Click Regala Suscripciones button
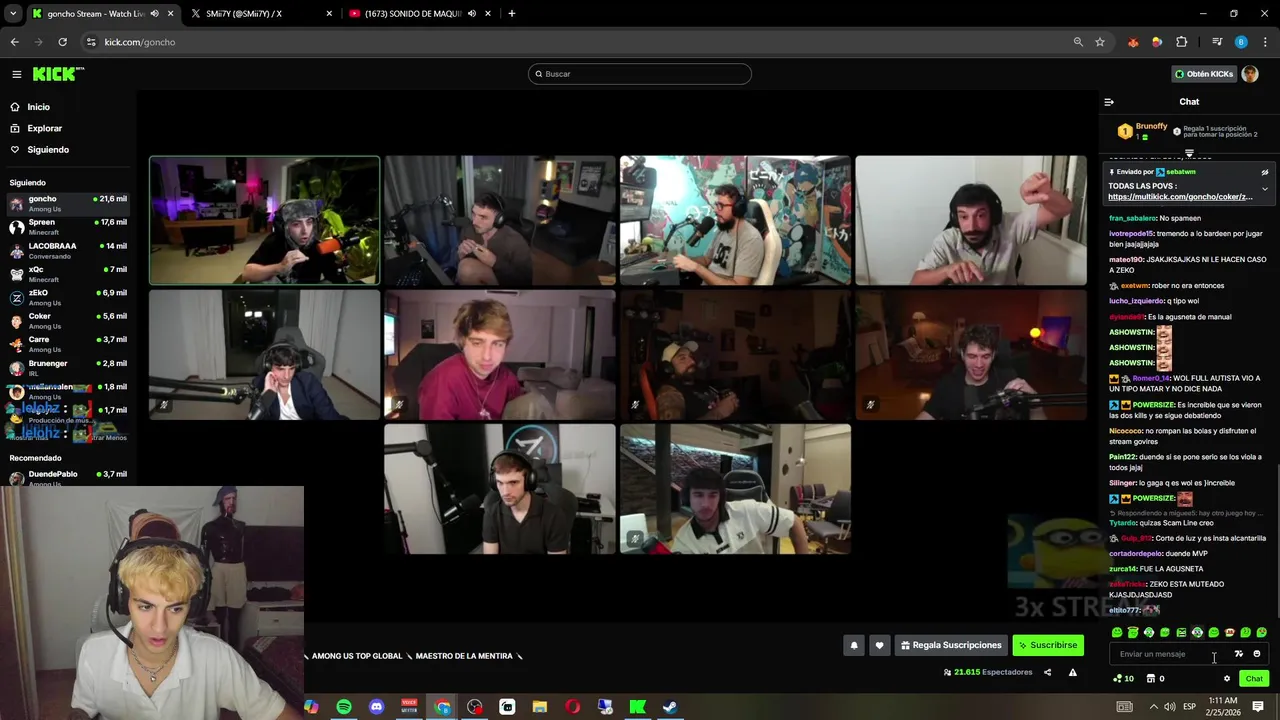 tap(951, 645)
